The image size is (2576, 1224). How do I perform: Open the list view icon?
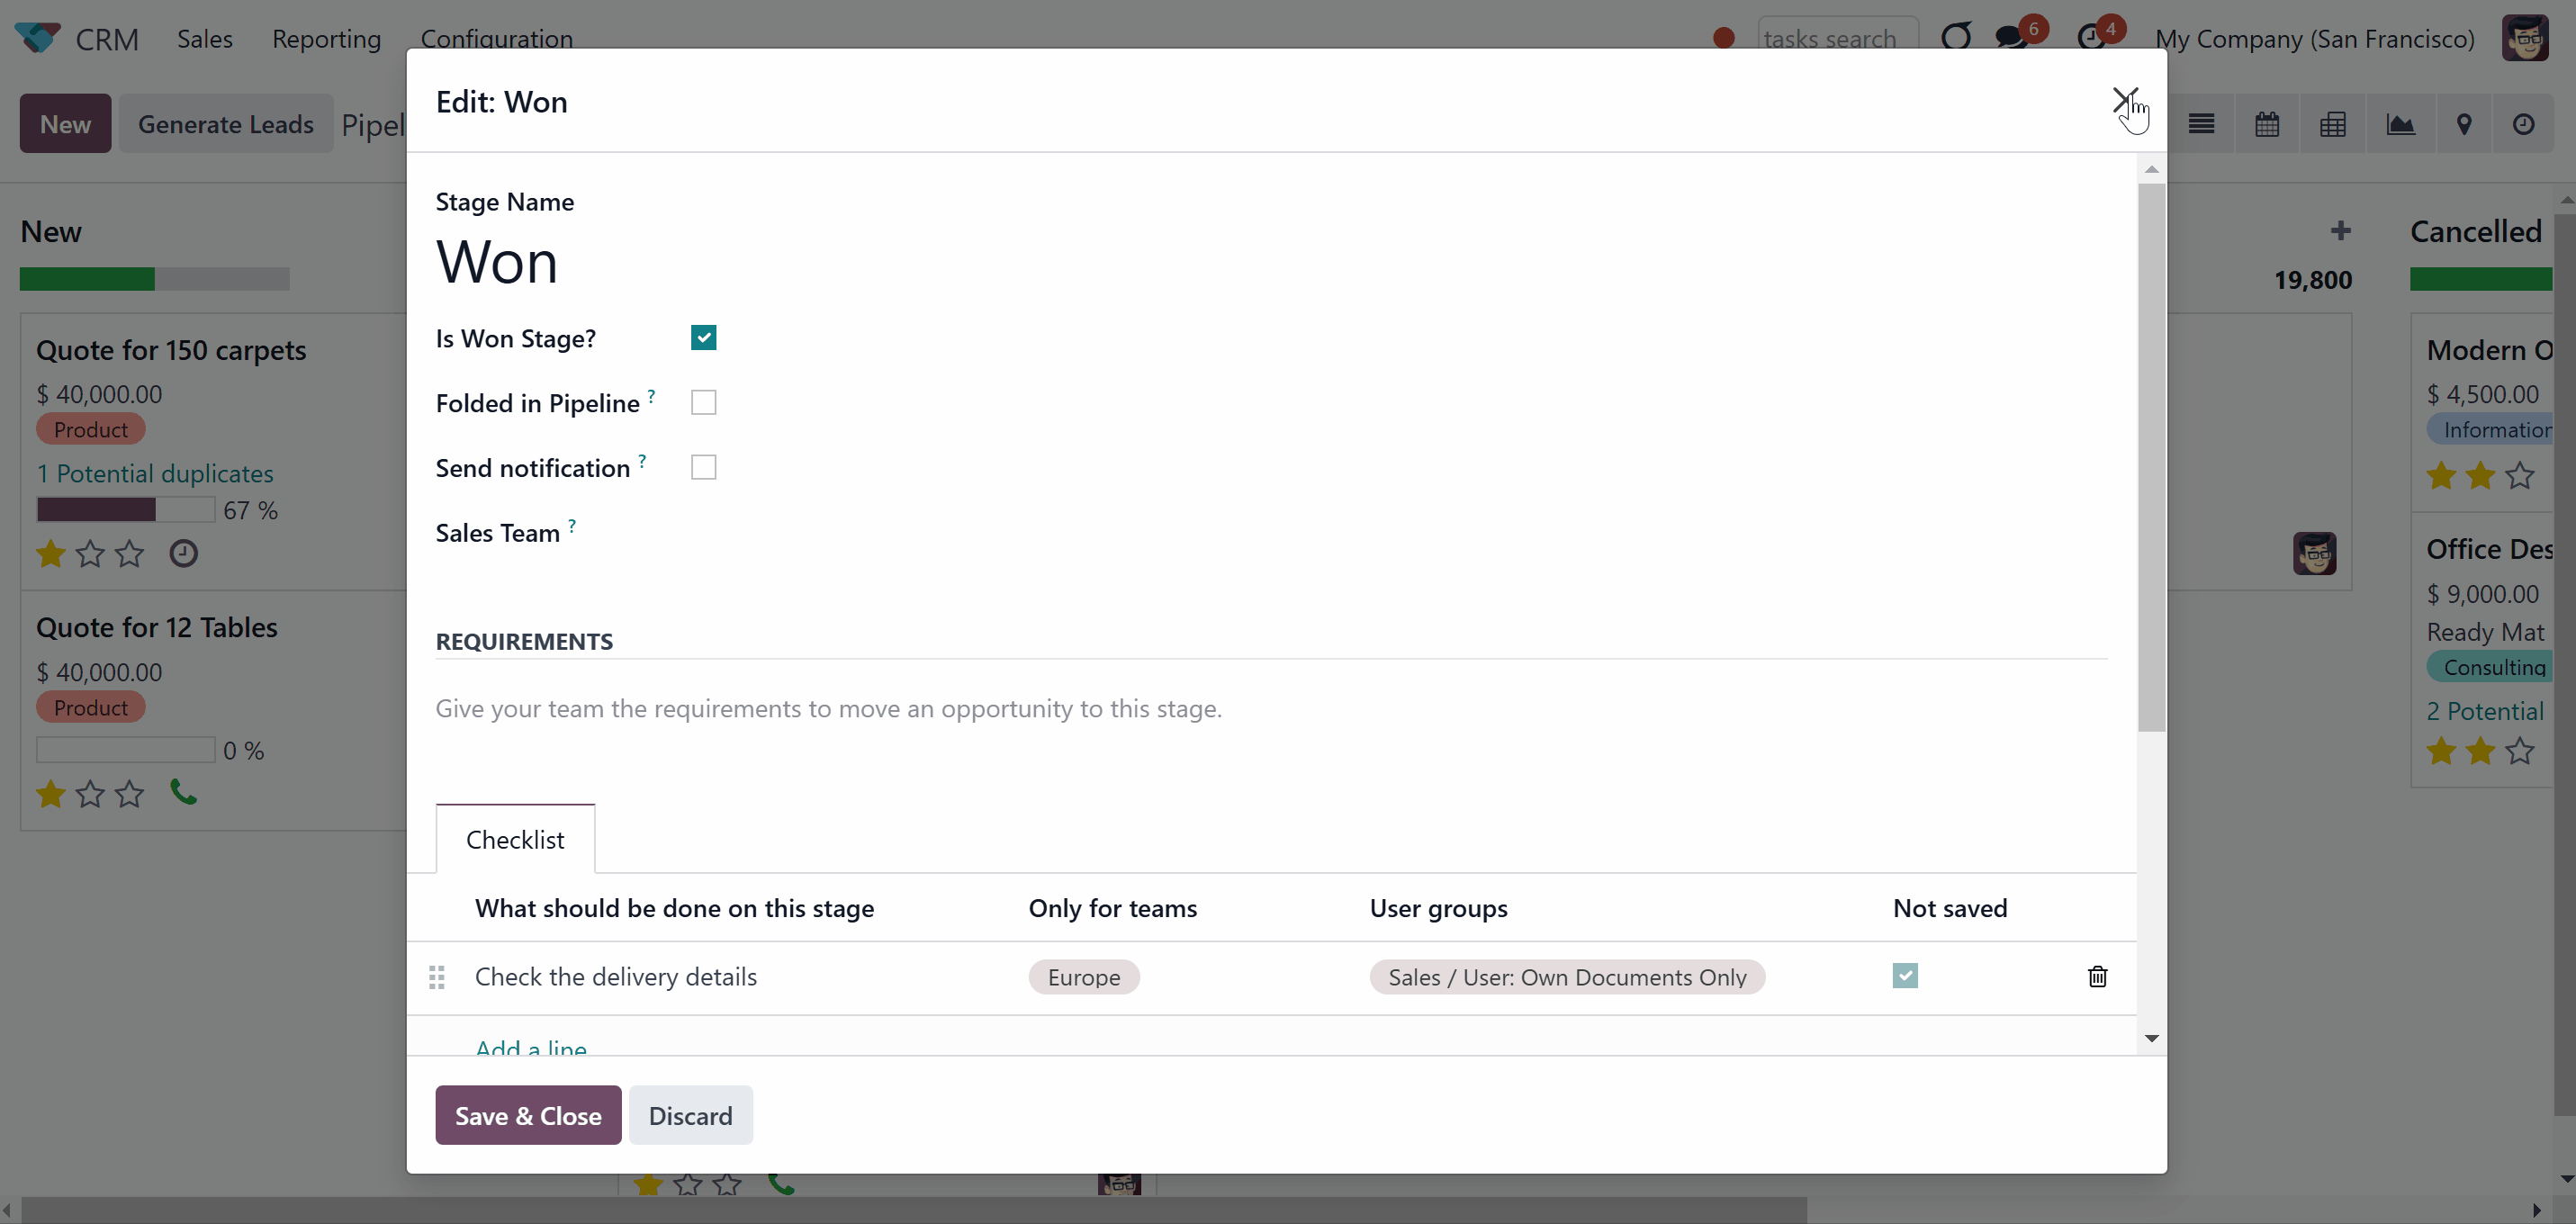2201,124
